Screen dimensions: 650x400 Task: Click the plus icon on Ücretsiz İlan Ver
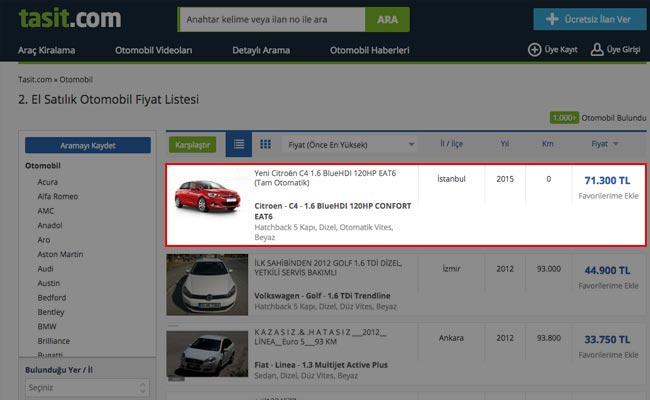pos(549,19)
